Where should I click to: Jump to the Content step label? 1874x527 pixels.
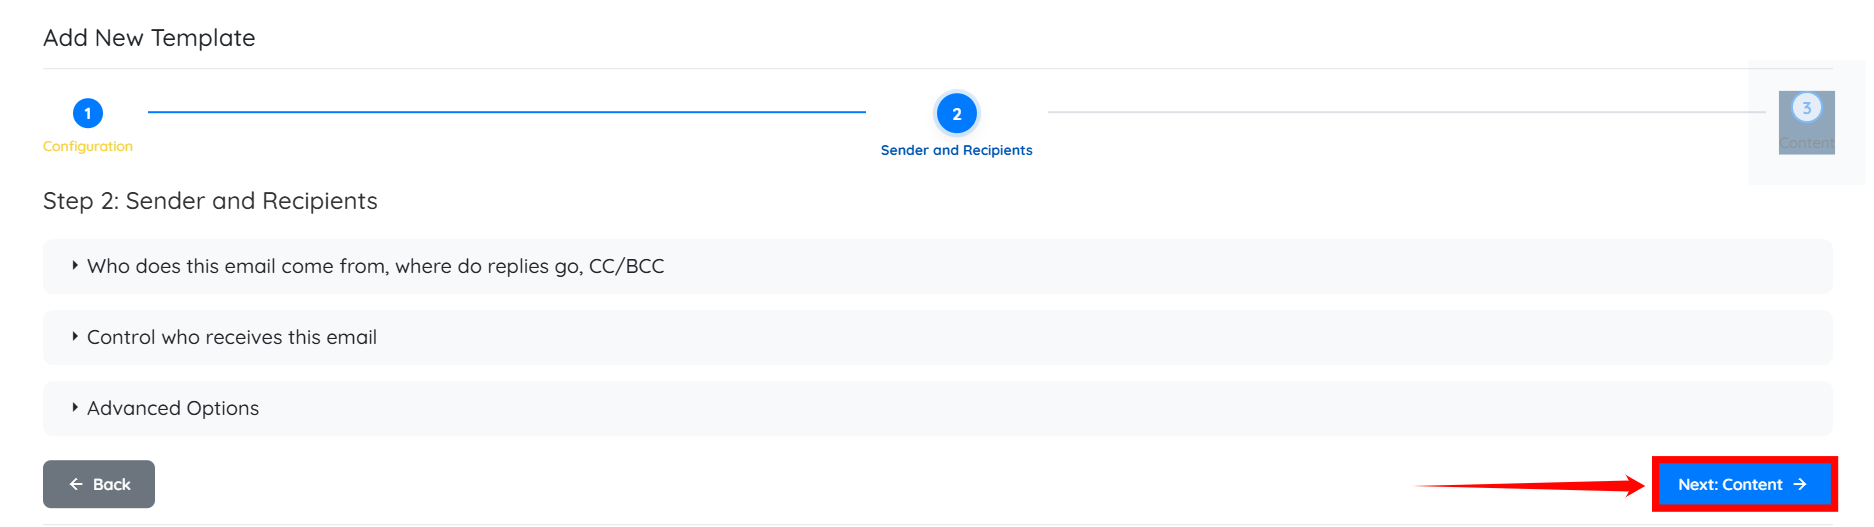(x=1806, y=143)
